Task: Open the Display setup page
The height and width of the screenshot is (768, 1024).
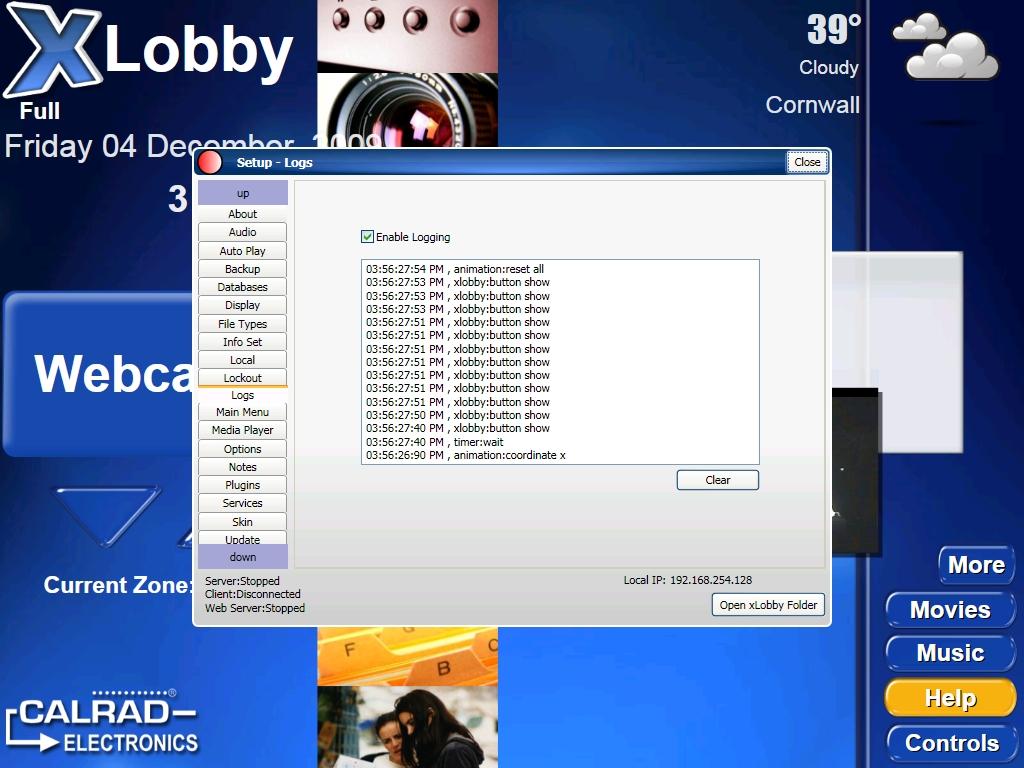Action: 242,305
